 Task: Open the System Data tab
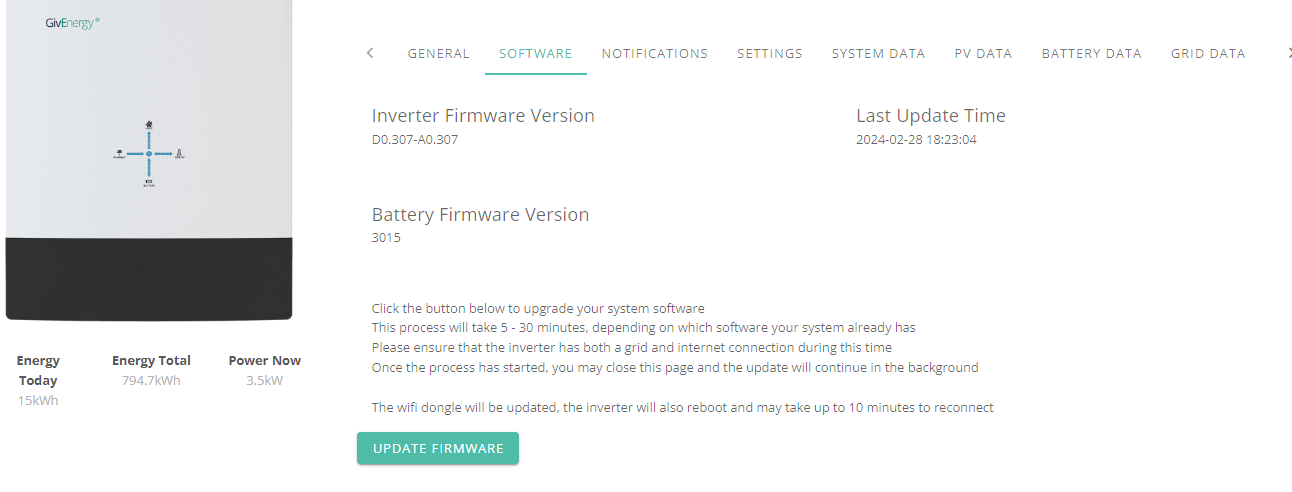point(878,54)
